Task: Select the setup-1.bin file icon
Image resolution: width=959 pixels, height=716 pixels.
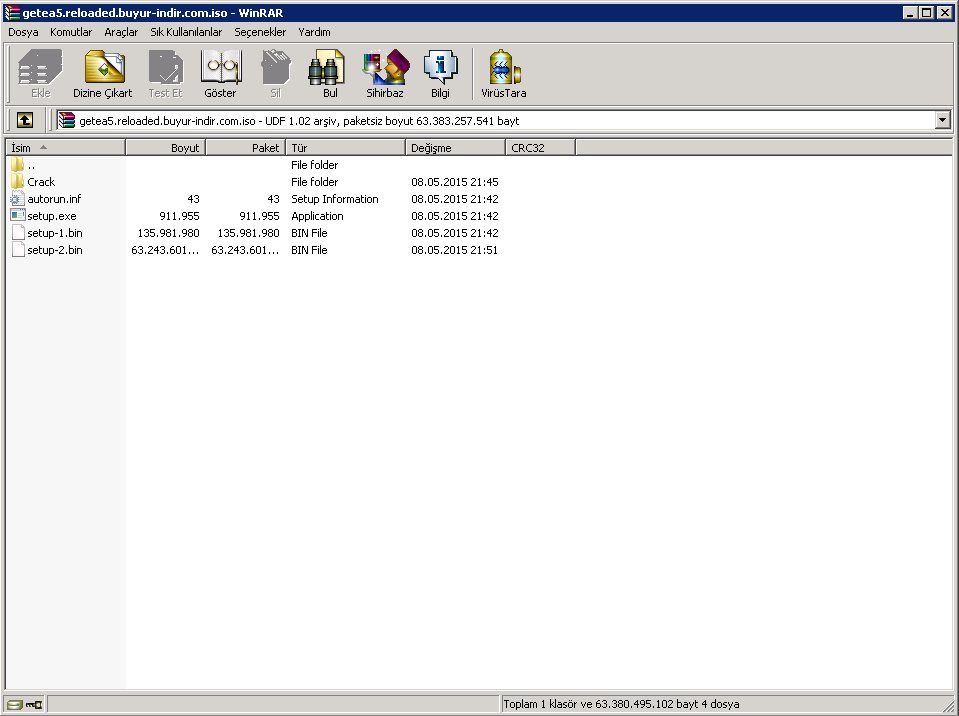Action: click(18, 233)
